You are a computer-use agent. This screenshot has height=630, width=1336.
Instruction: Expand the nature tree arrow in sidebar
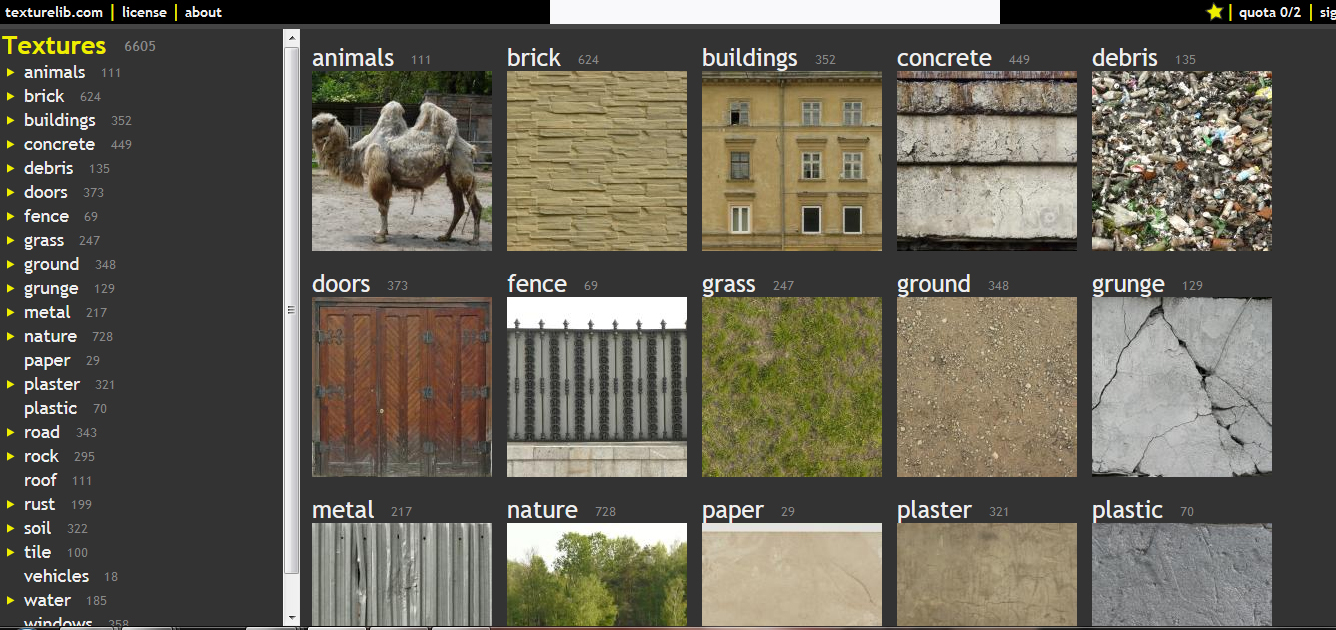10,336
